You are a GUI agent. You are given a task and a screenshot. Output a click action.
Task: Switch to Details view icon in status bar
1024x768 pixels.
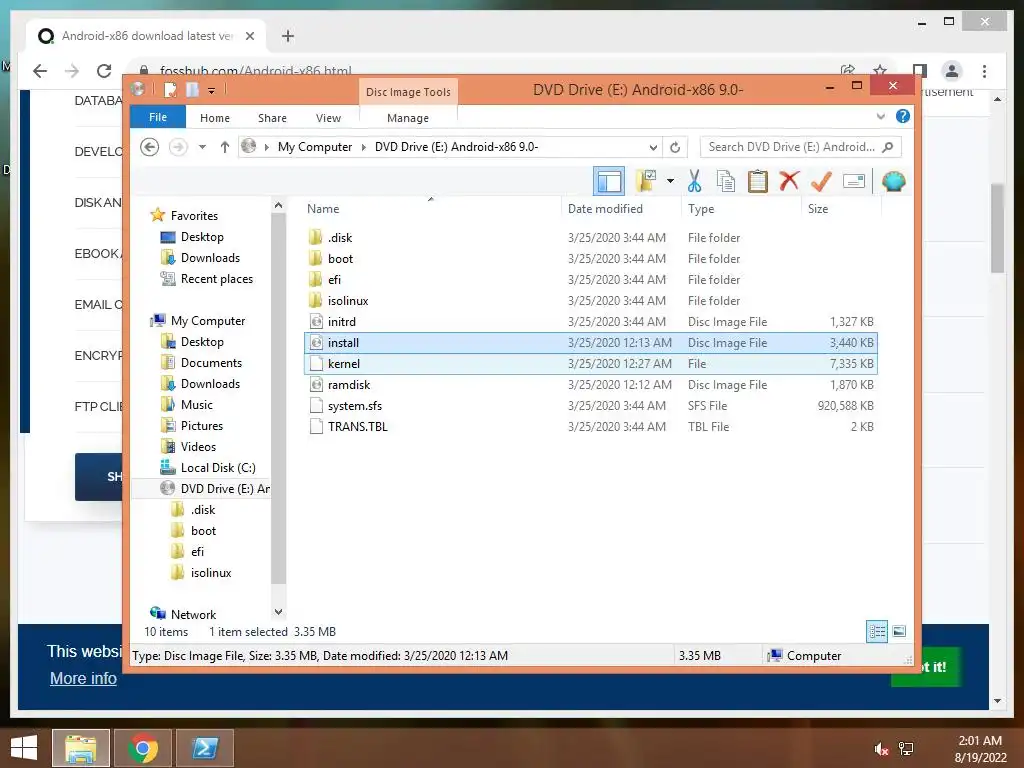(877, 631)
